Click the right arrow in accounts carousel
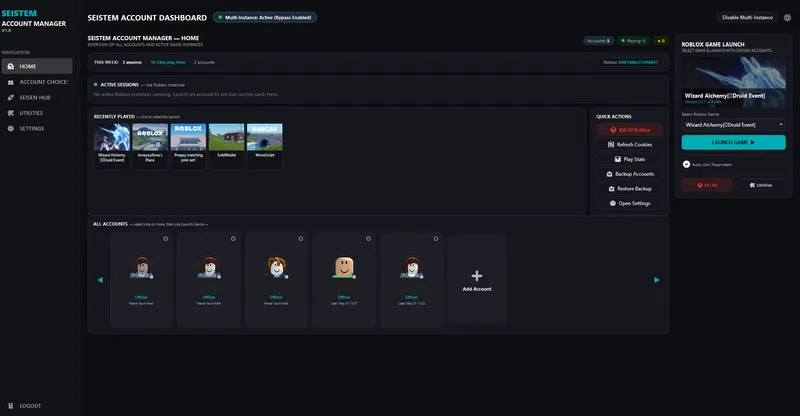 pyautogui.click(x=657, y=280)
